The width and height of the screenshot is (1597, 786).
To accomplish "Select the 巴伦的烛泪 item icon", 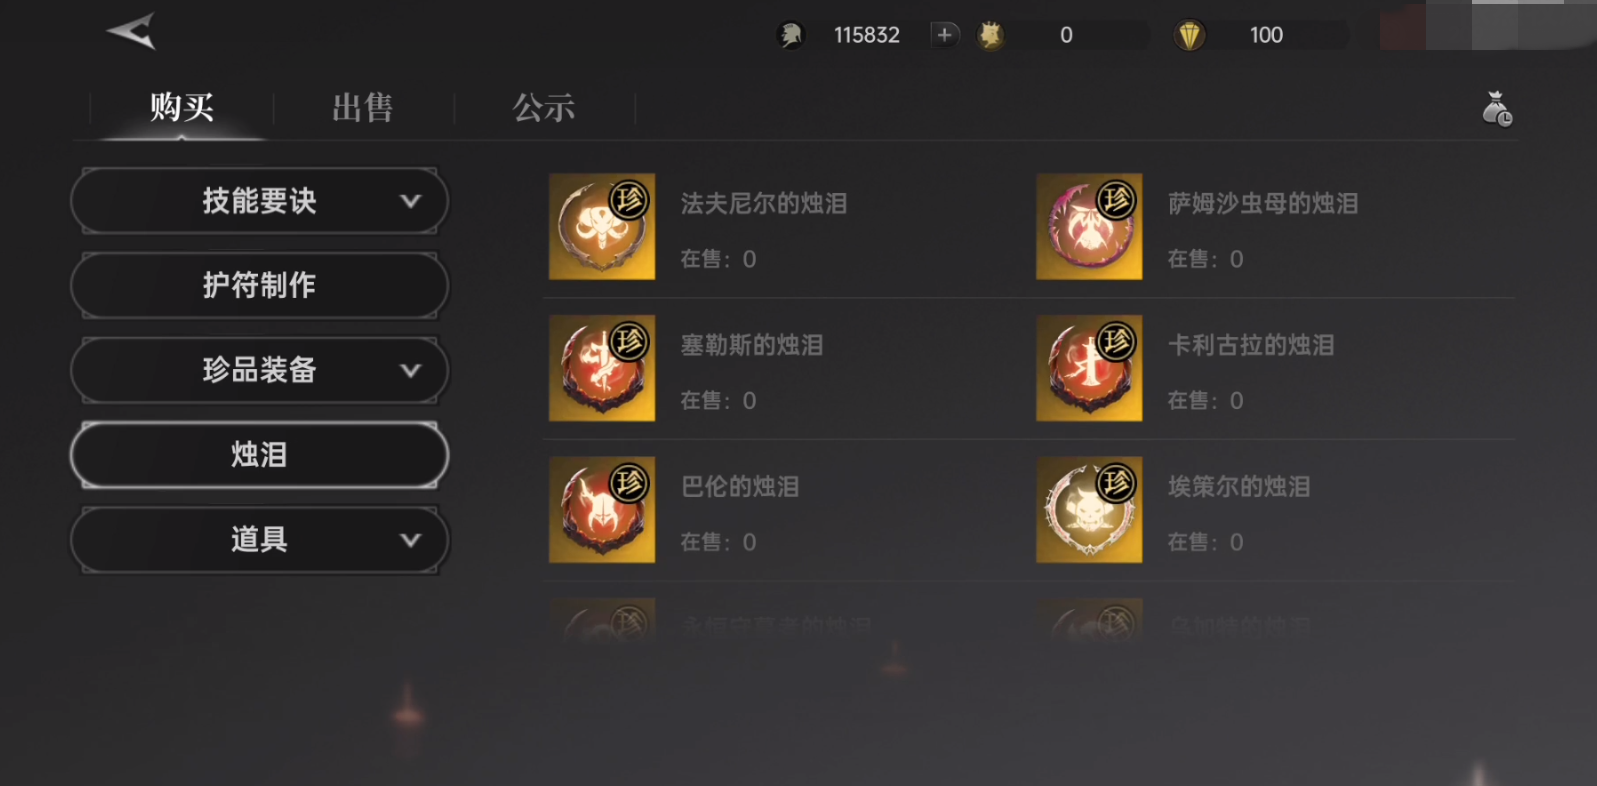I will (x=602, y=510).
